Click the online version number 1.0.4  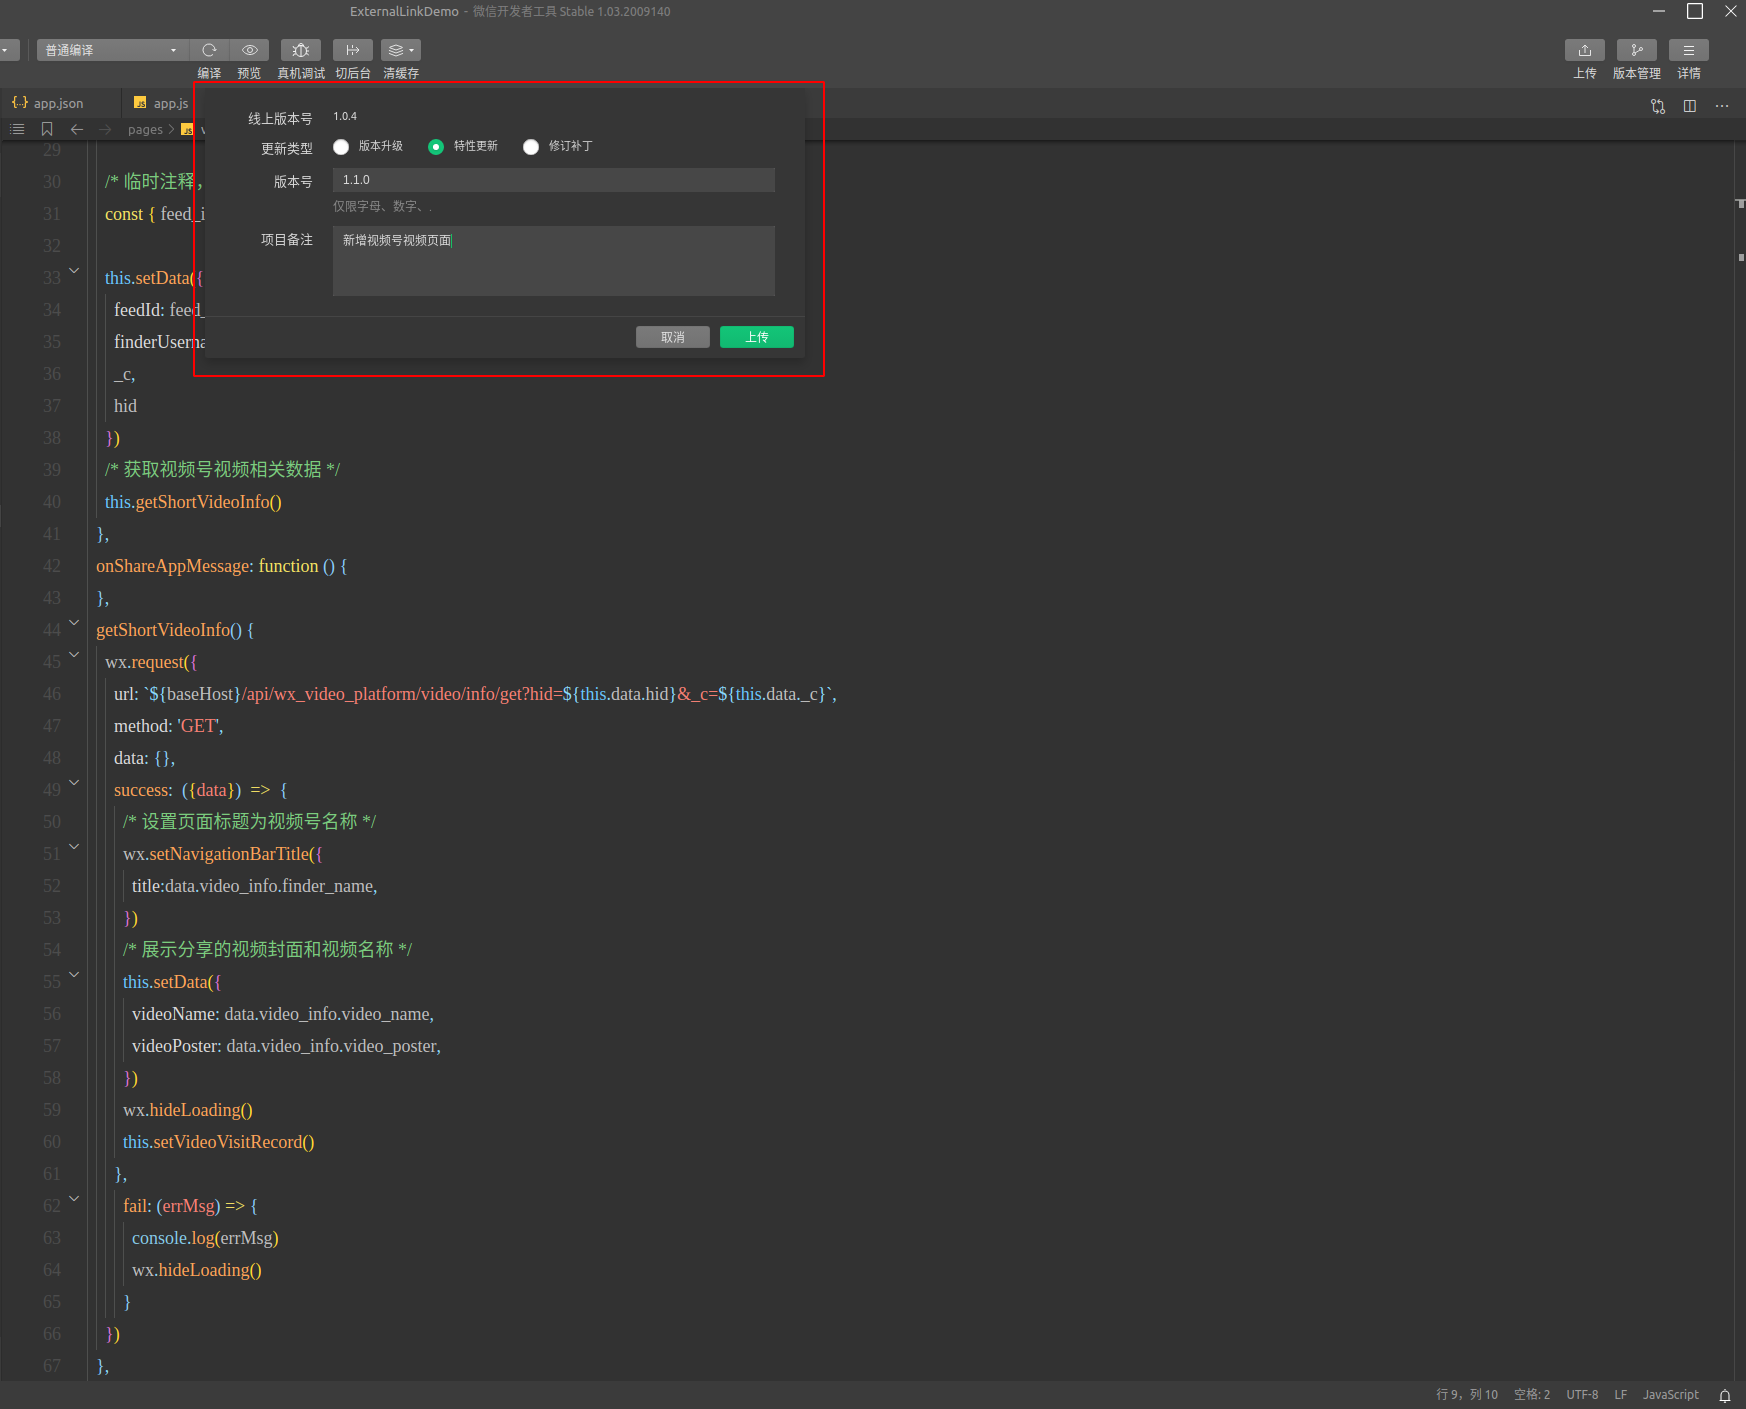click(x=345, y=117)
